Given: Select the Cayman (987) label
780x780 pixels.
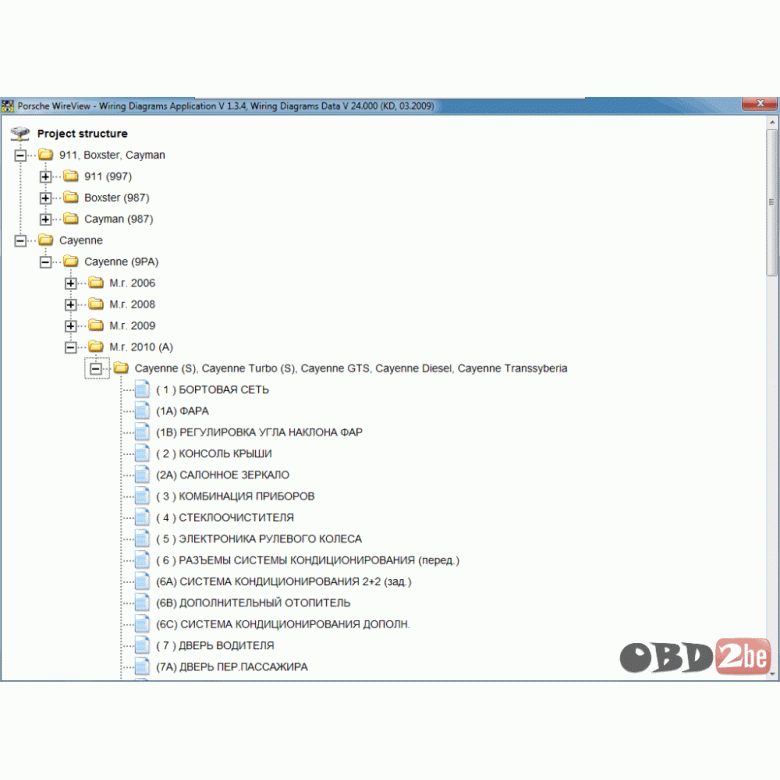Looking at the screenshot, I should (x=119, y=219).
